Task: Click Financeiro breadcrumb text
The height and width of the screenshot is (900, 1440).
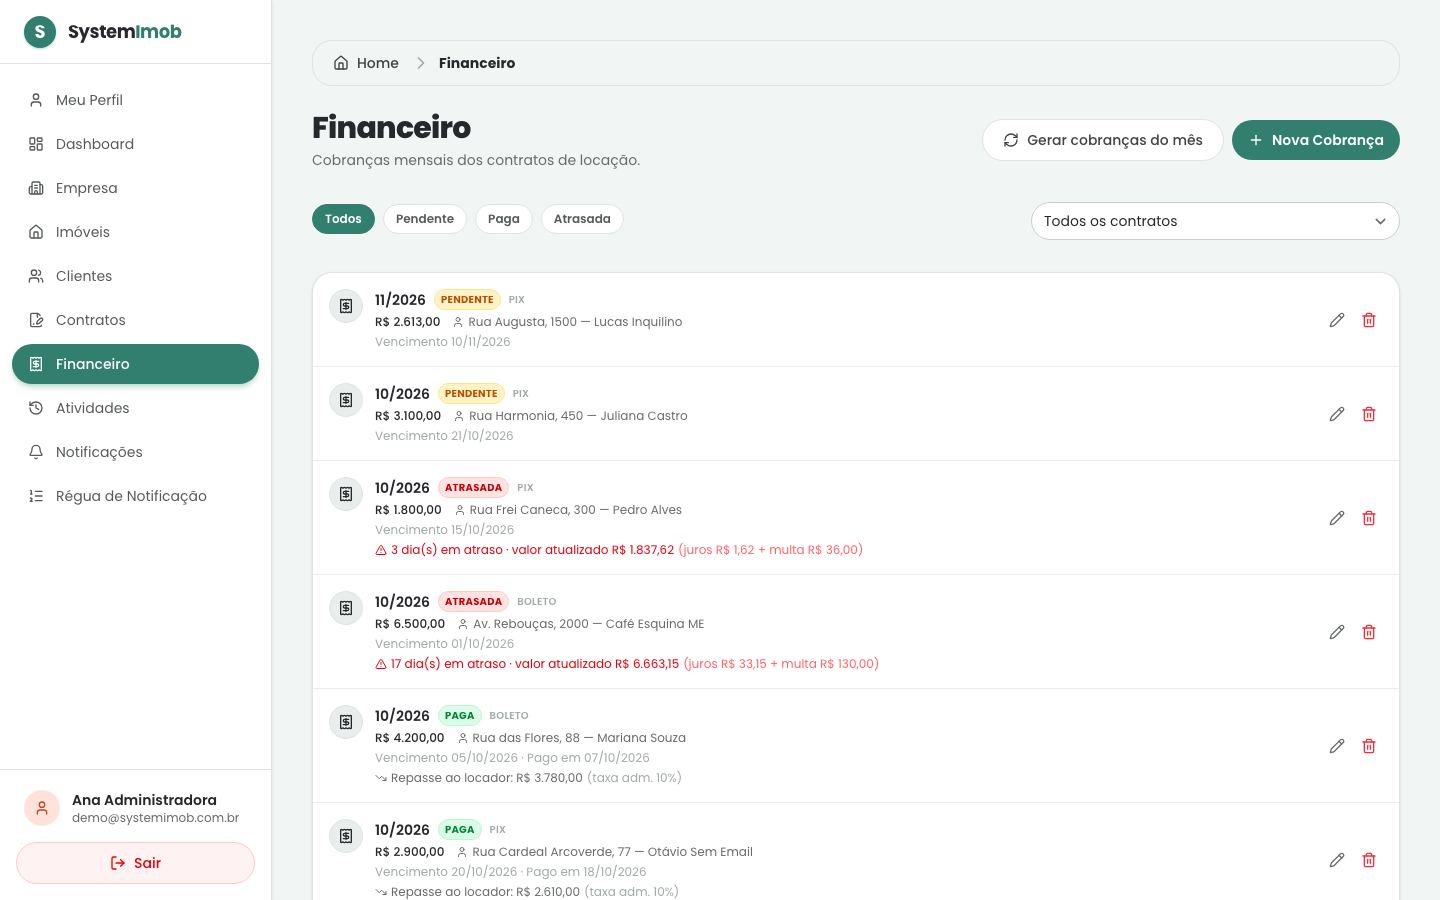Action: tap(477, 63)
